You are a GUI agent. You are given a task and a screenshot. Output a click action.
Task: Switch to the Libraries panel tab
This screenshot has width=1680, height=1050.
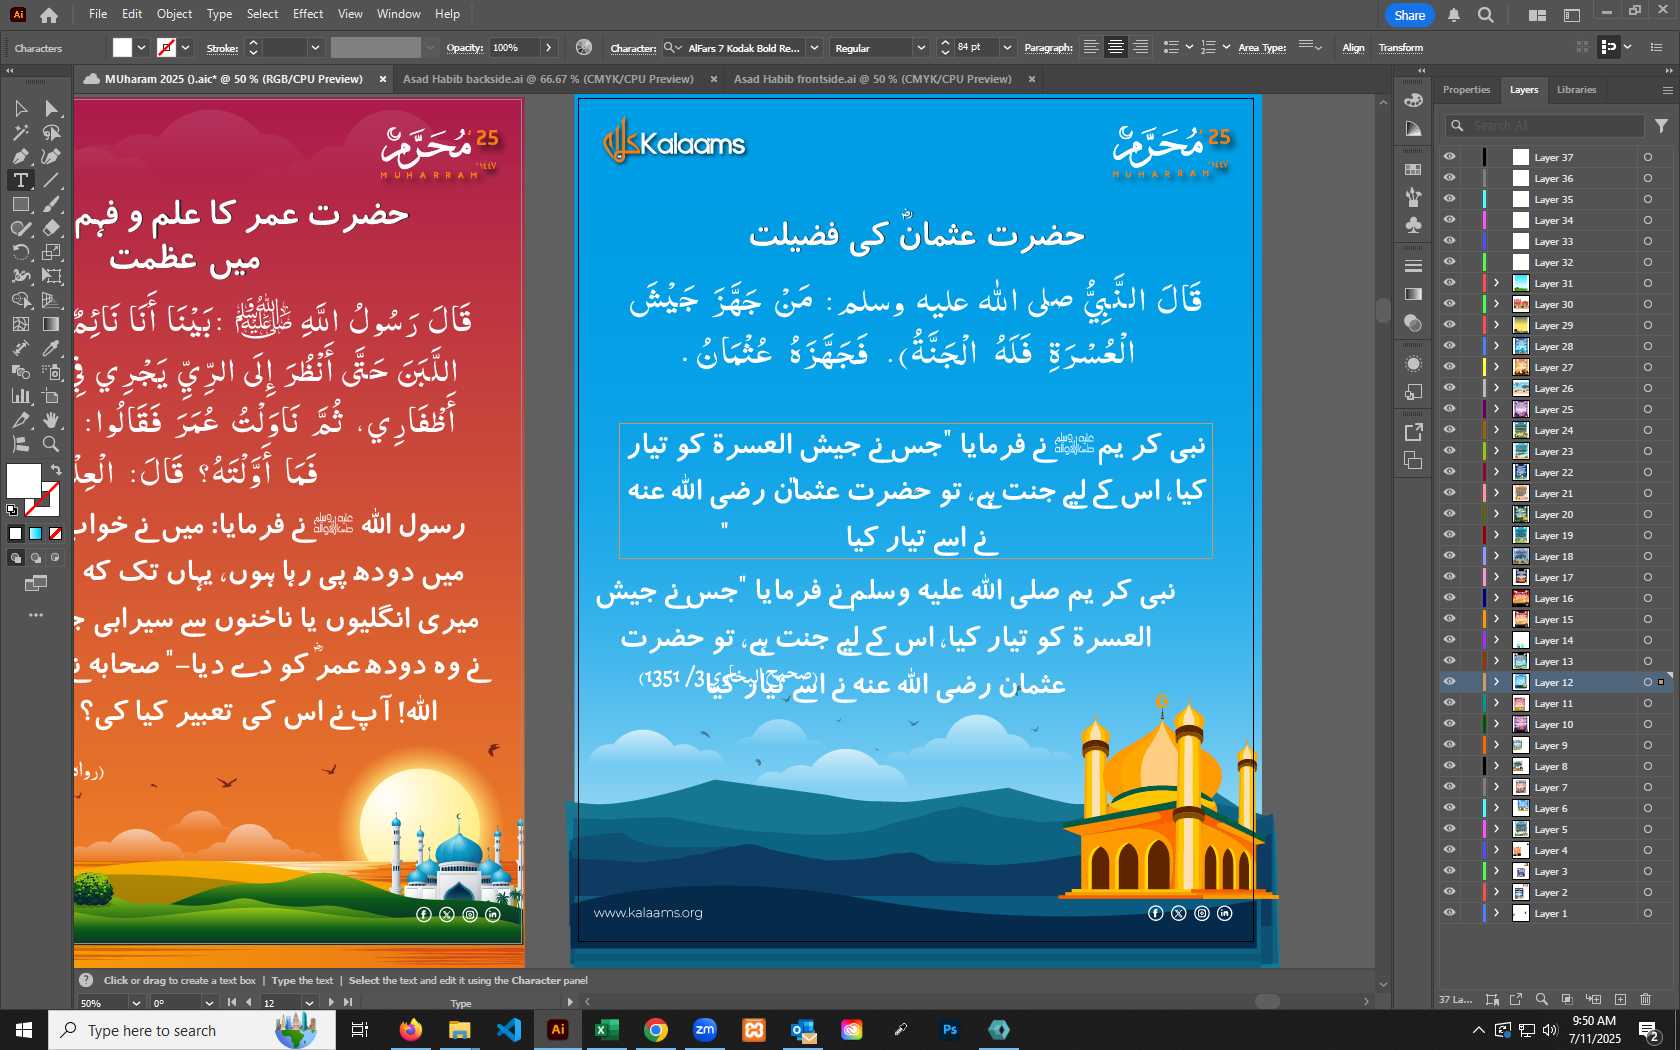coord(1576,90)
